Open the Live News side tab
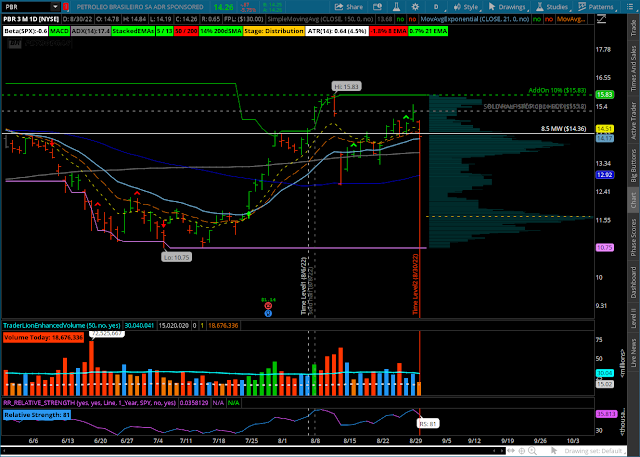The width and height of the screenshot is (640, 457). coord(633,353)
